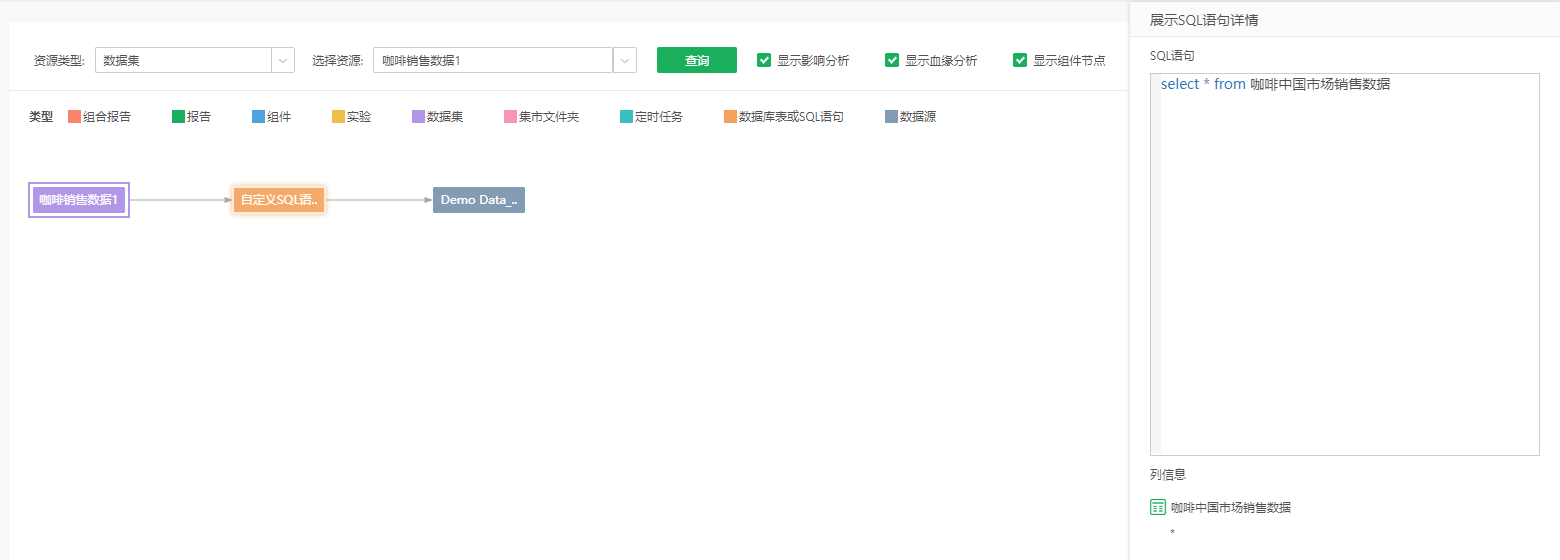
Task: Click the blue 组件 legend swatch
Action: pyautogui.click(x=258, y=117)
